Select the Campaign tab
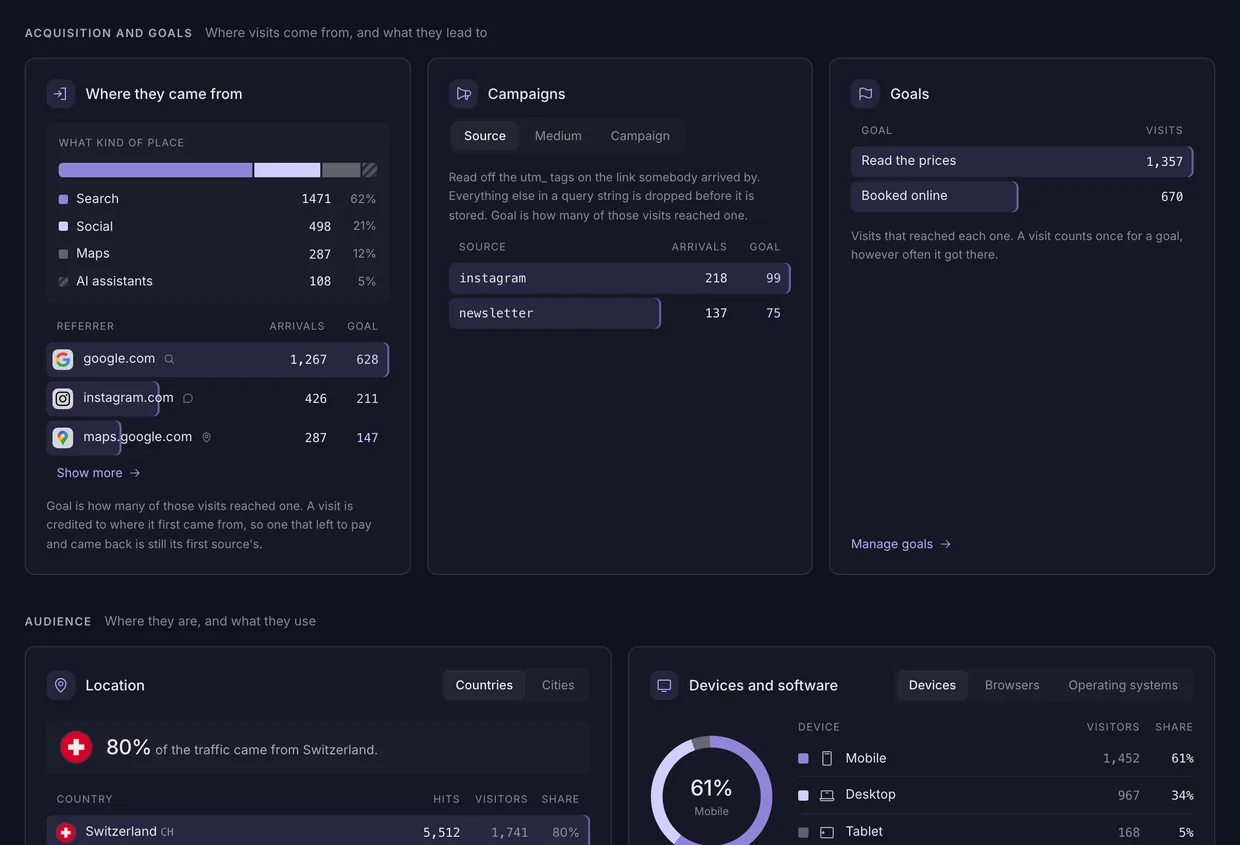The height and width of the screenshot is (845, 1240). tap(640, 136)
